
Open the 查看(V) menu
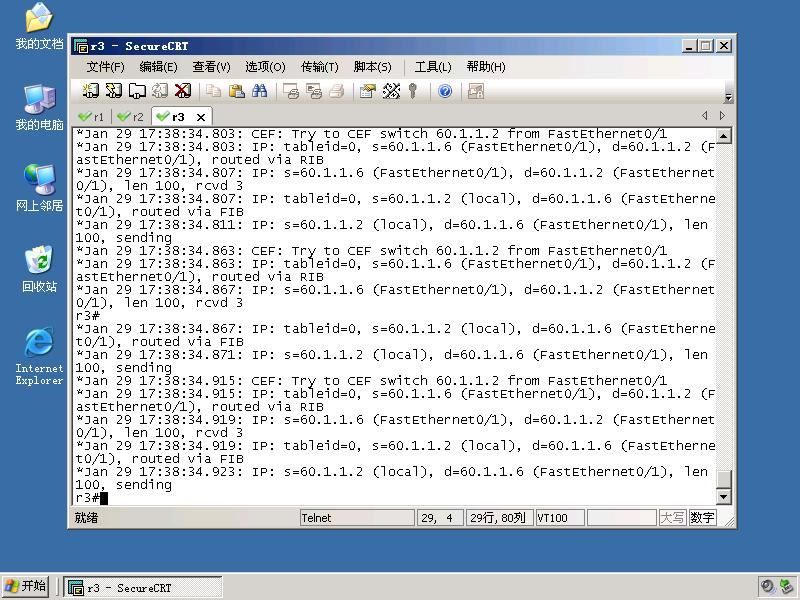pos(211,67)
